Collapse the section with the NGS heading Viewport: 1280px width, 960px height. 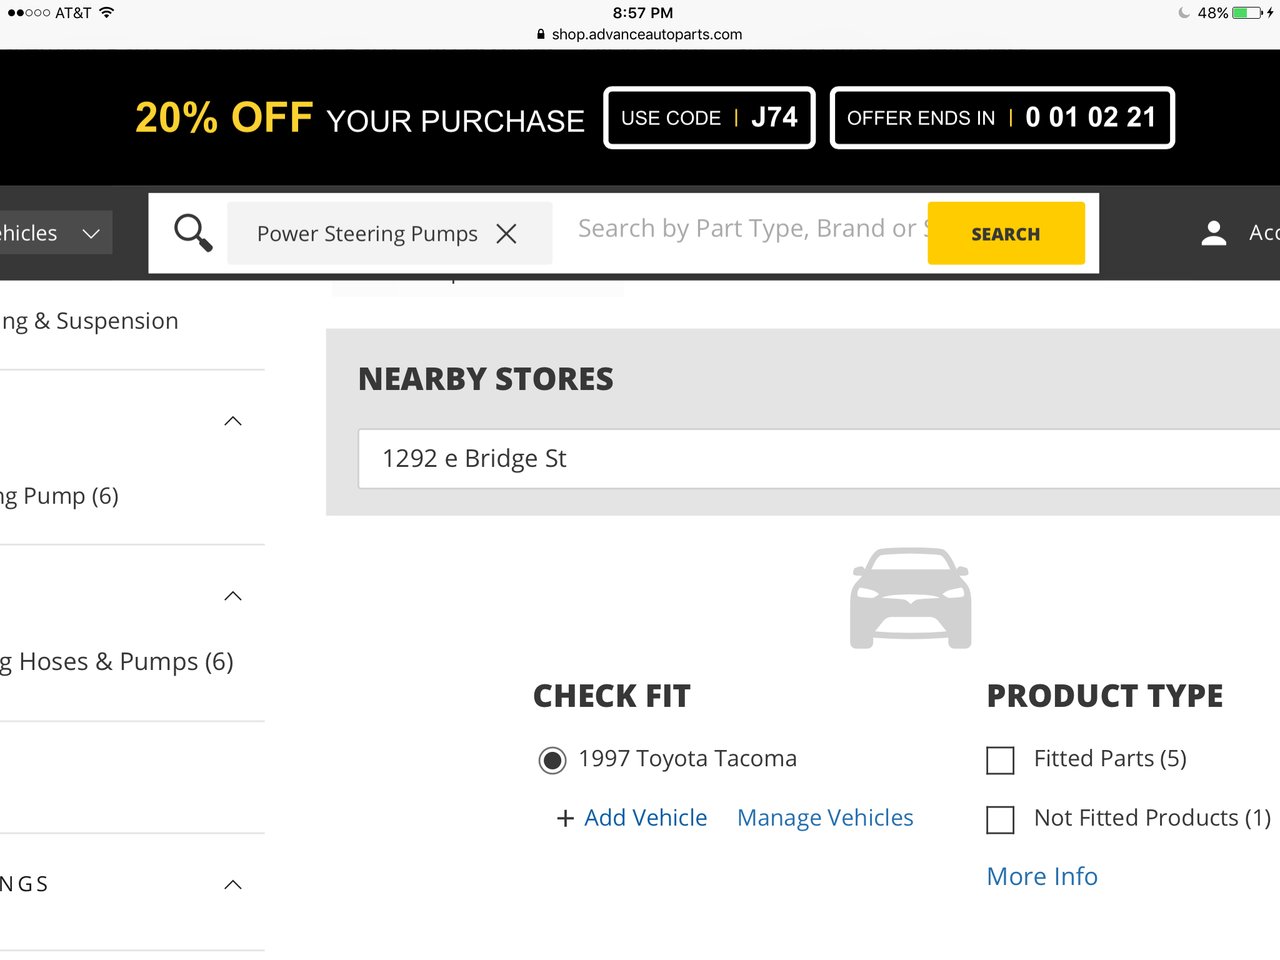point(233,884)
